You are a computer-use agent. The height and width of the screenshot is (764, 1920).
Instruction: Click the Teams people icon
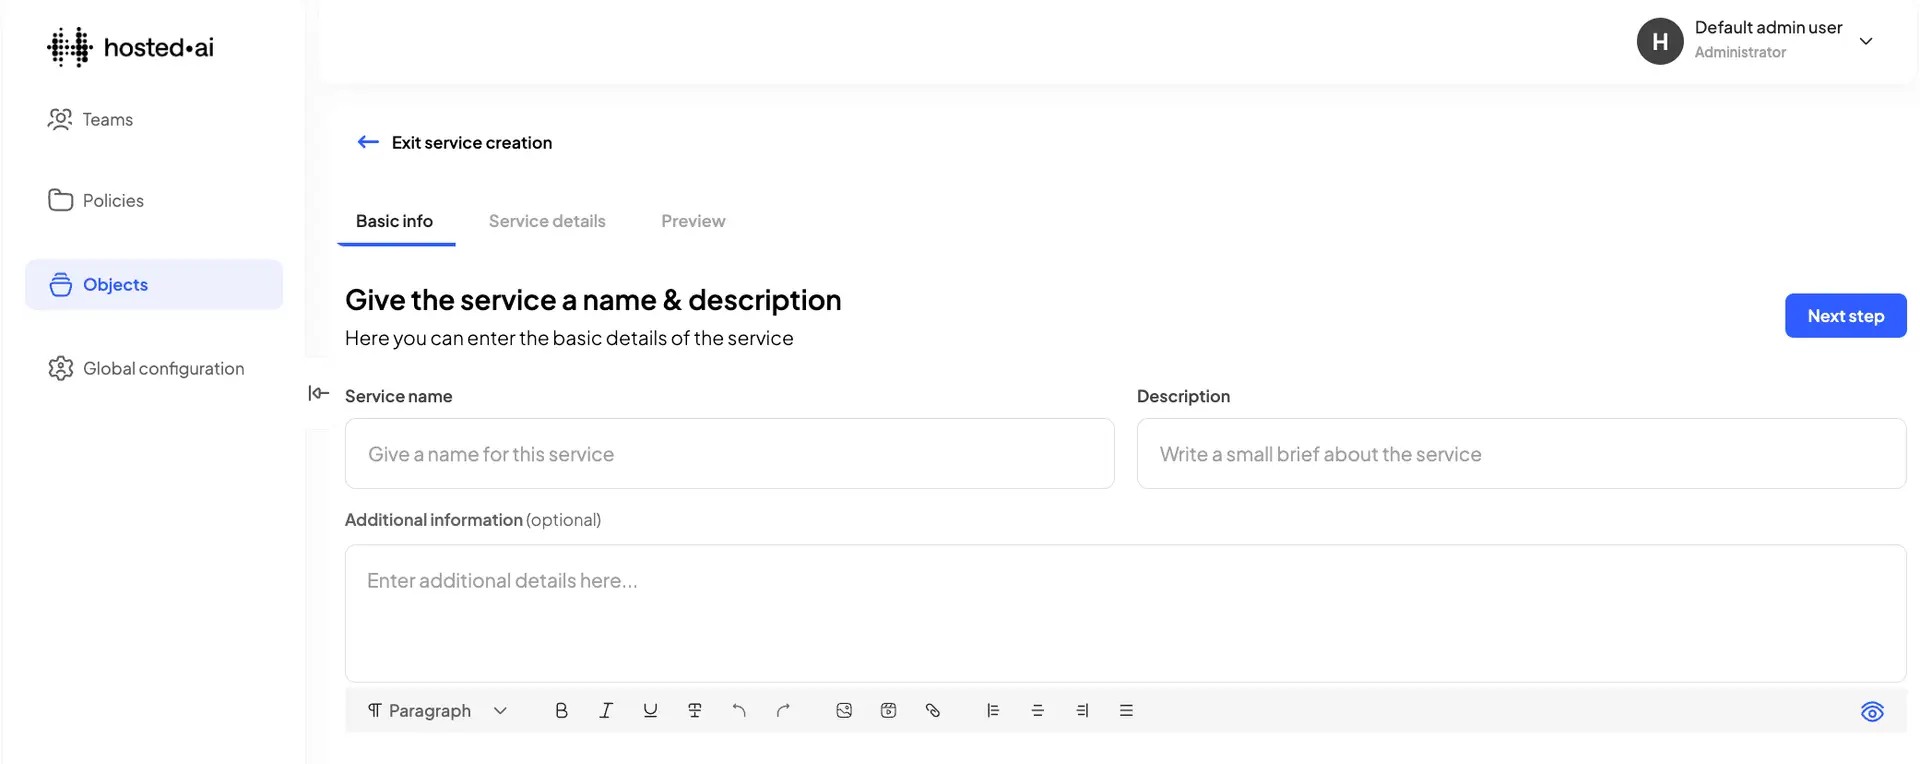60,119
